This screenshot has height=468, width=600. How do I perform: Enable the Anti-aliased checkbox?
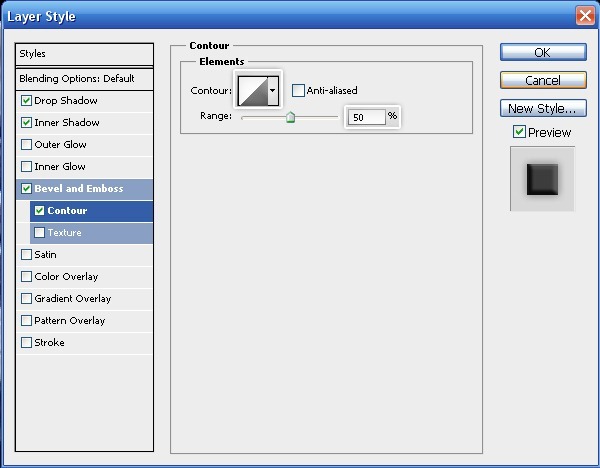click(299, 91)
